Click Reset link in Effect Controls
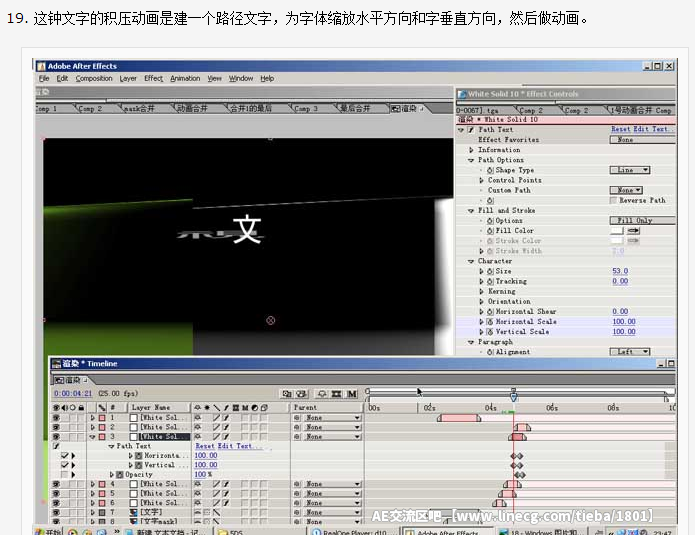695x535 pixels. point(621,129)
